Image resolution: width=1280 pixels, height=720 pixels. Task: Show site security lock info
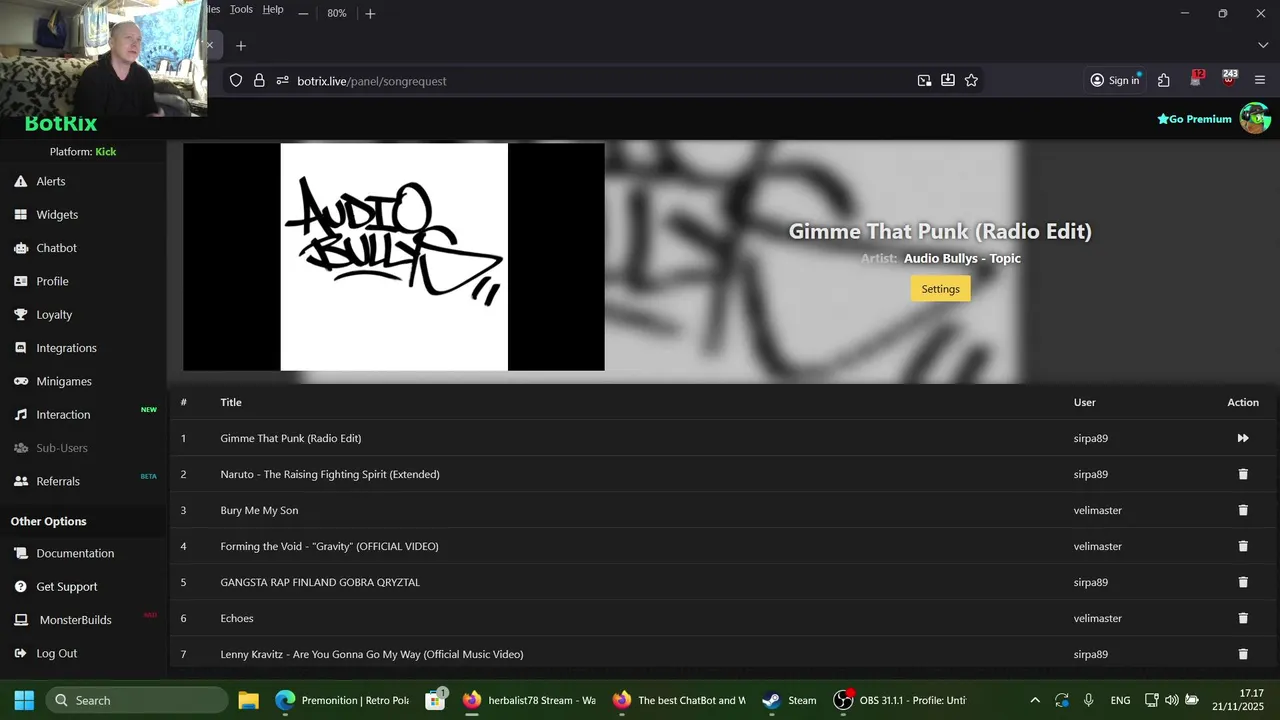tap(259, 81)
